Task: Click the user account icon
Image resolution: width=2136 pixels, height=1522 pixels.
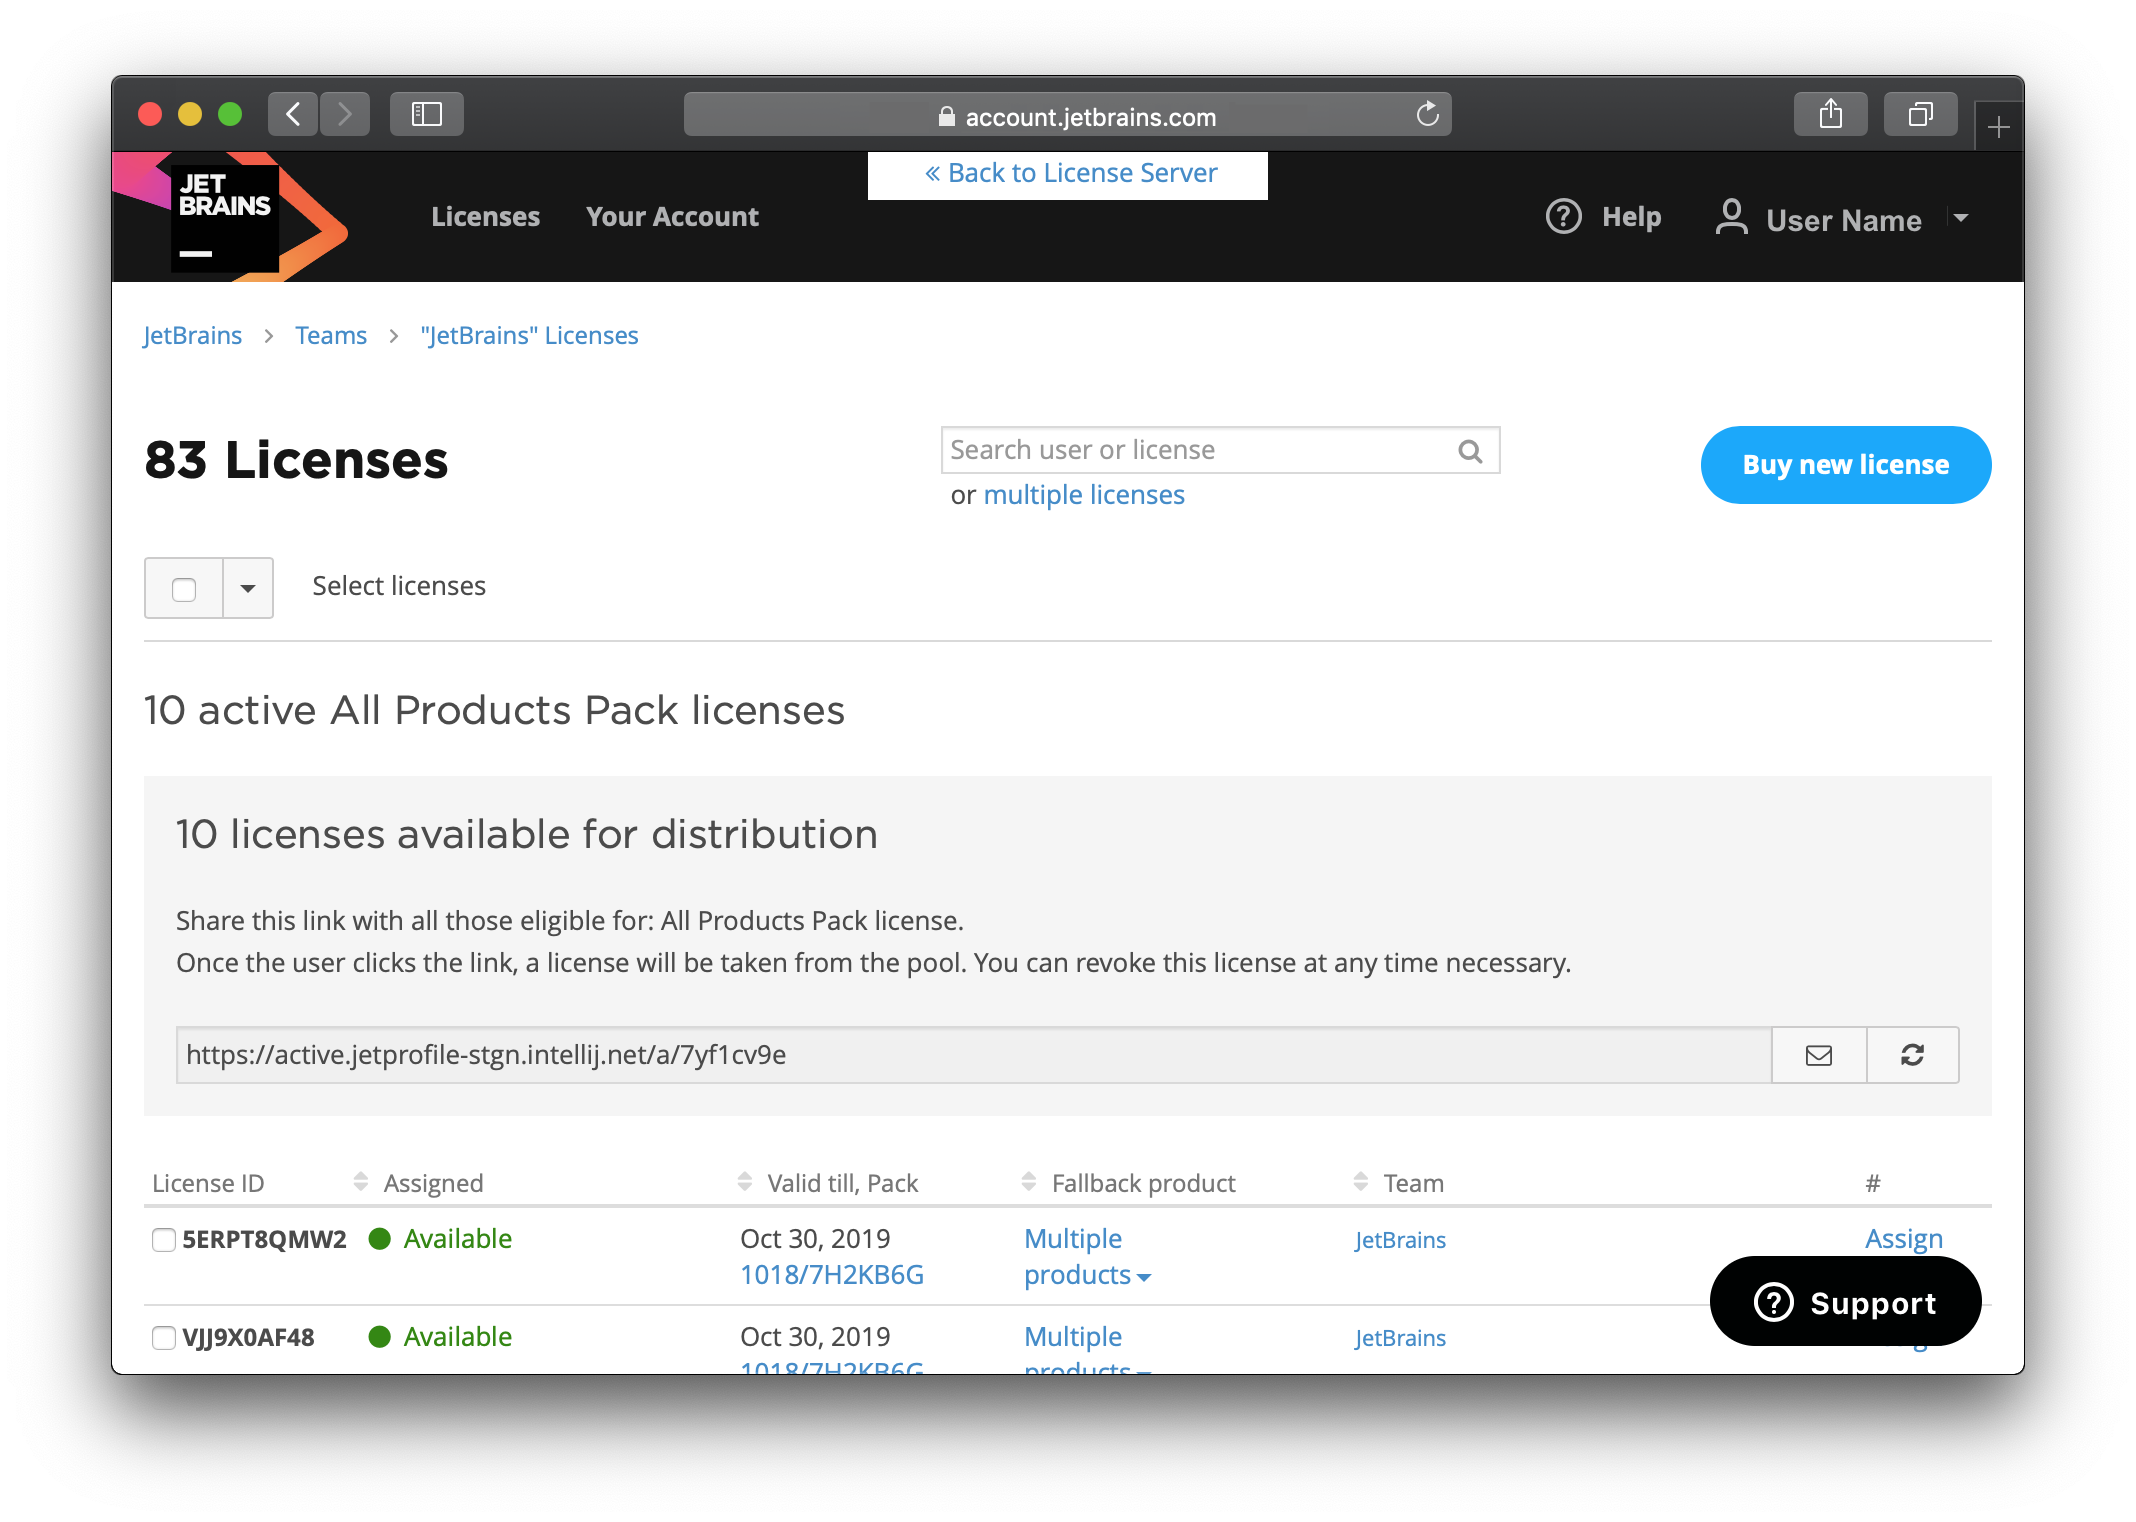Action: (x=1729, y=217)
